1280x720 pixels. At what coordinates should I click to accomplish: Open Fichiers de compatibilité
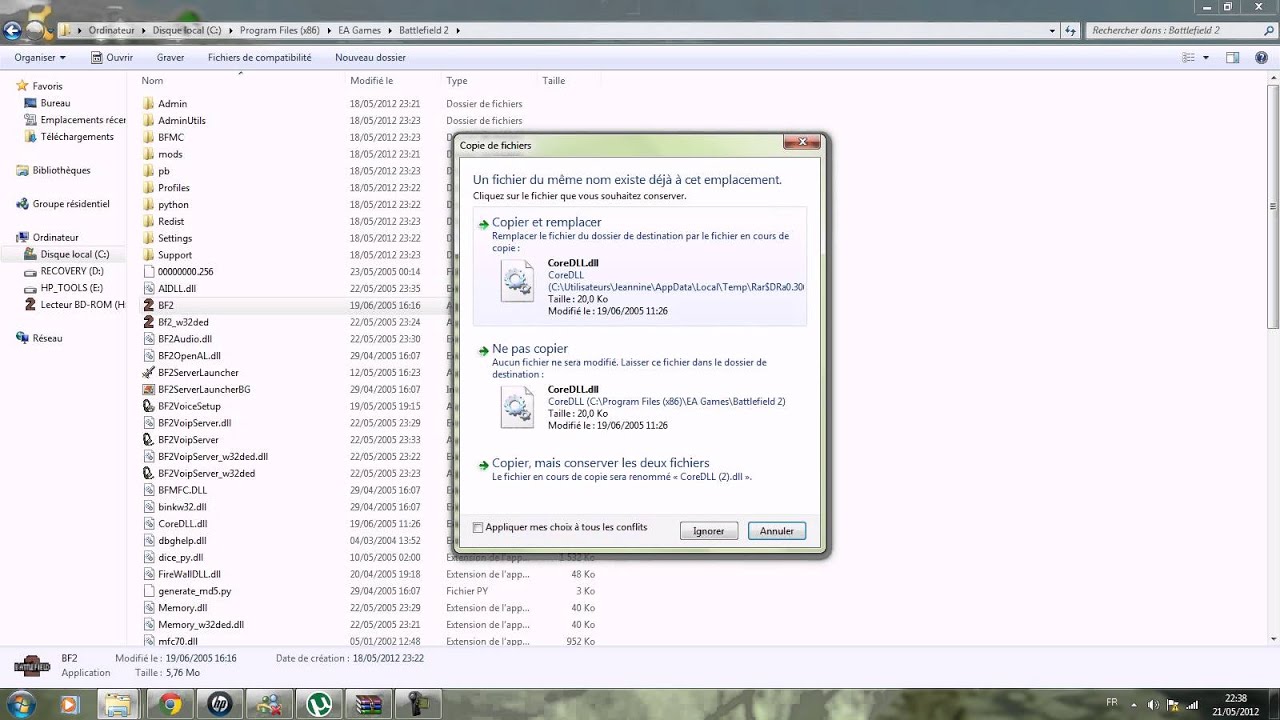[x=259, y=58]
